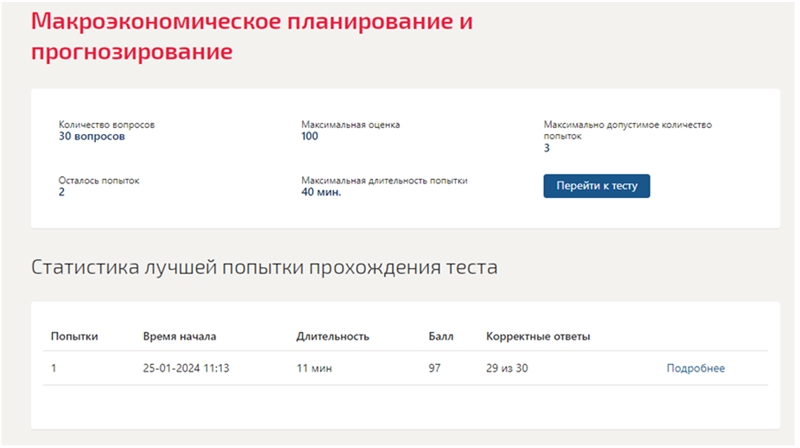The width and height of the screenshot is (800, 448).
Task: Click the maximum attempts value 3
Action: point(547,148)
